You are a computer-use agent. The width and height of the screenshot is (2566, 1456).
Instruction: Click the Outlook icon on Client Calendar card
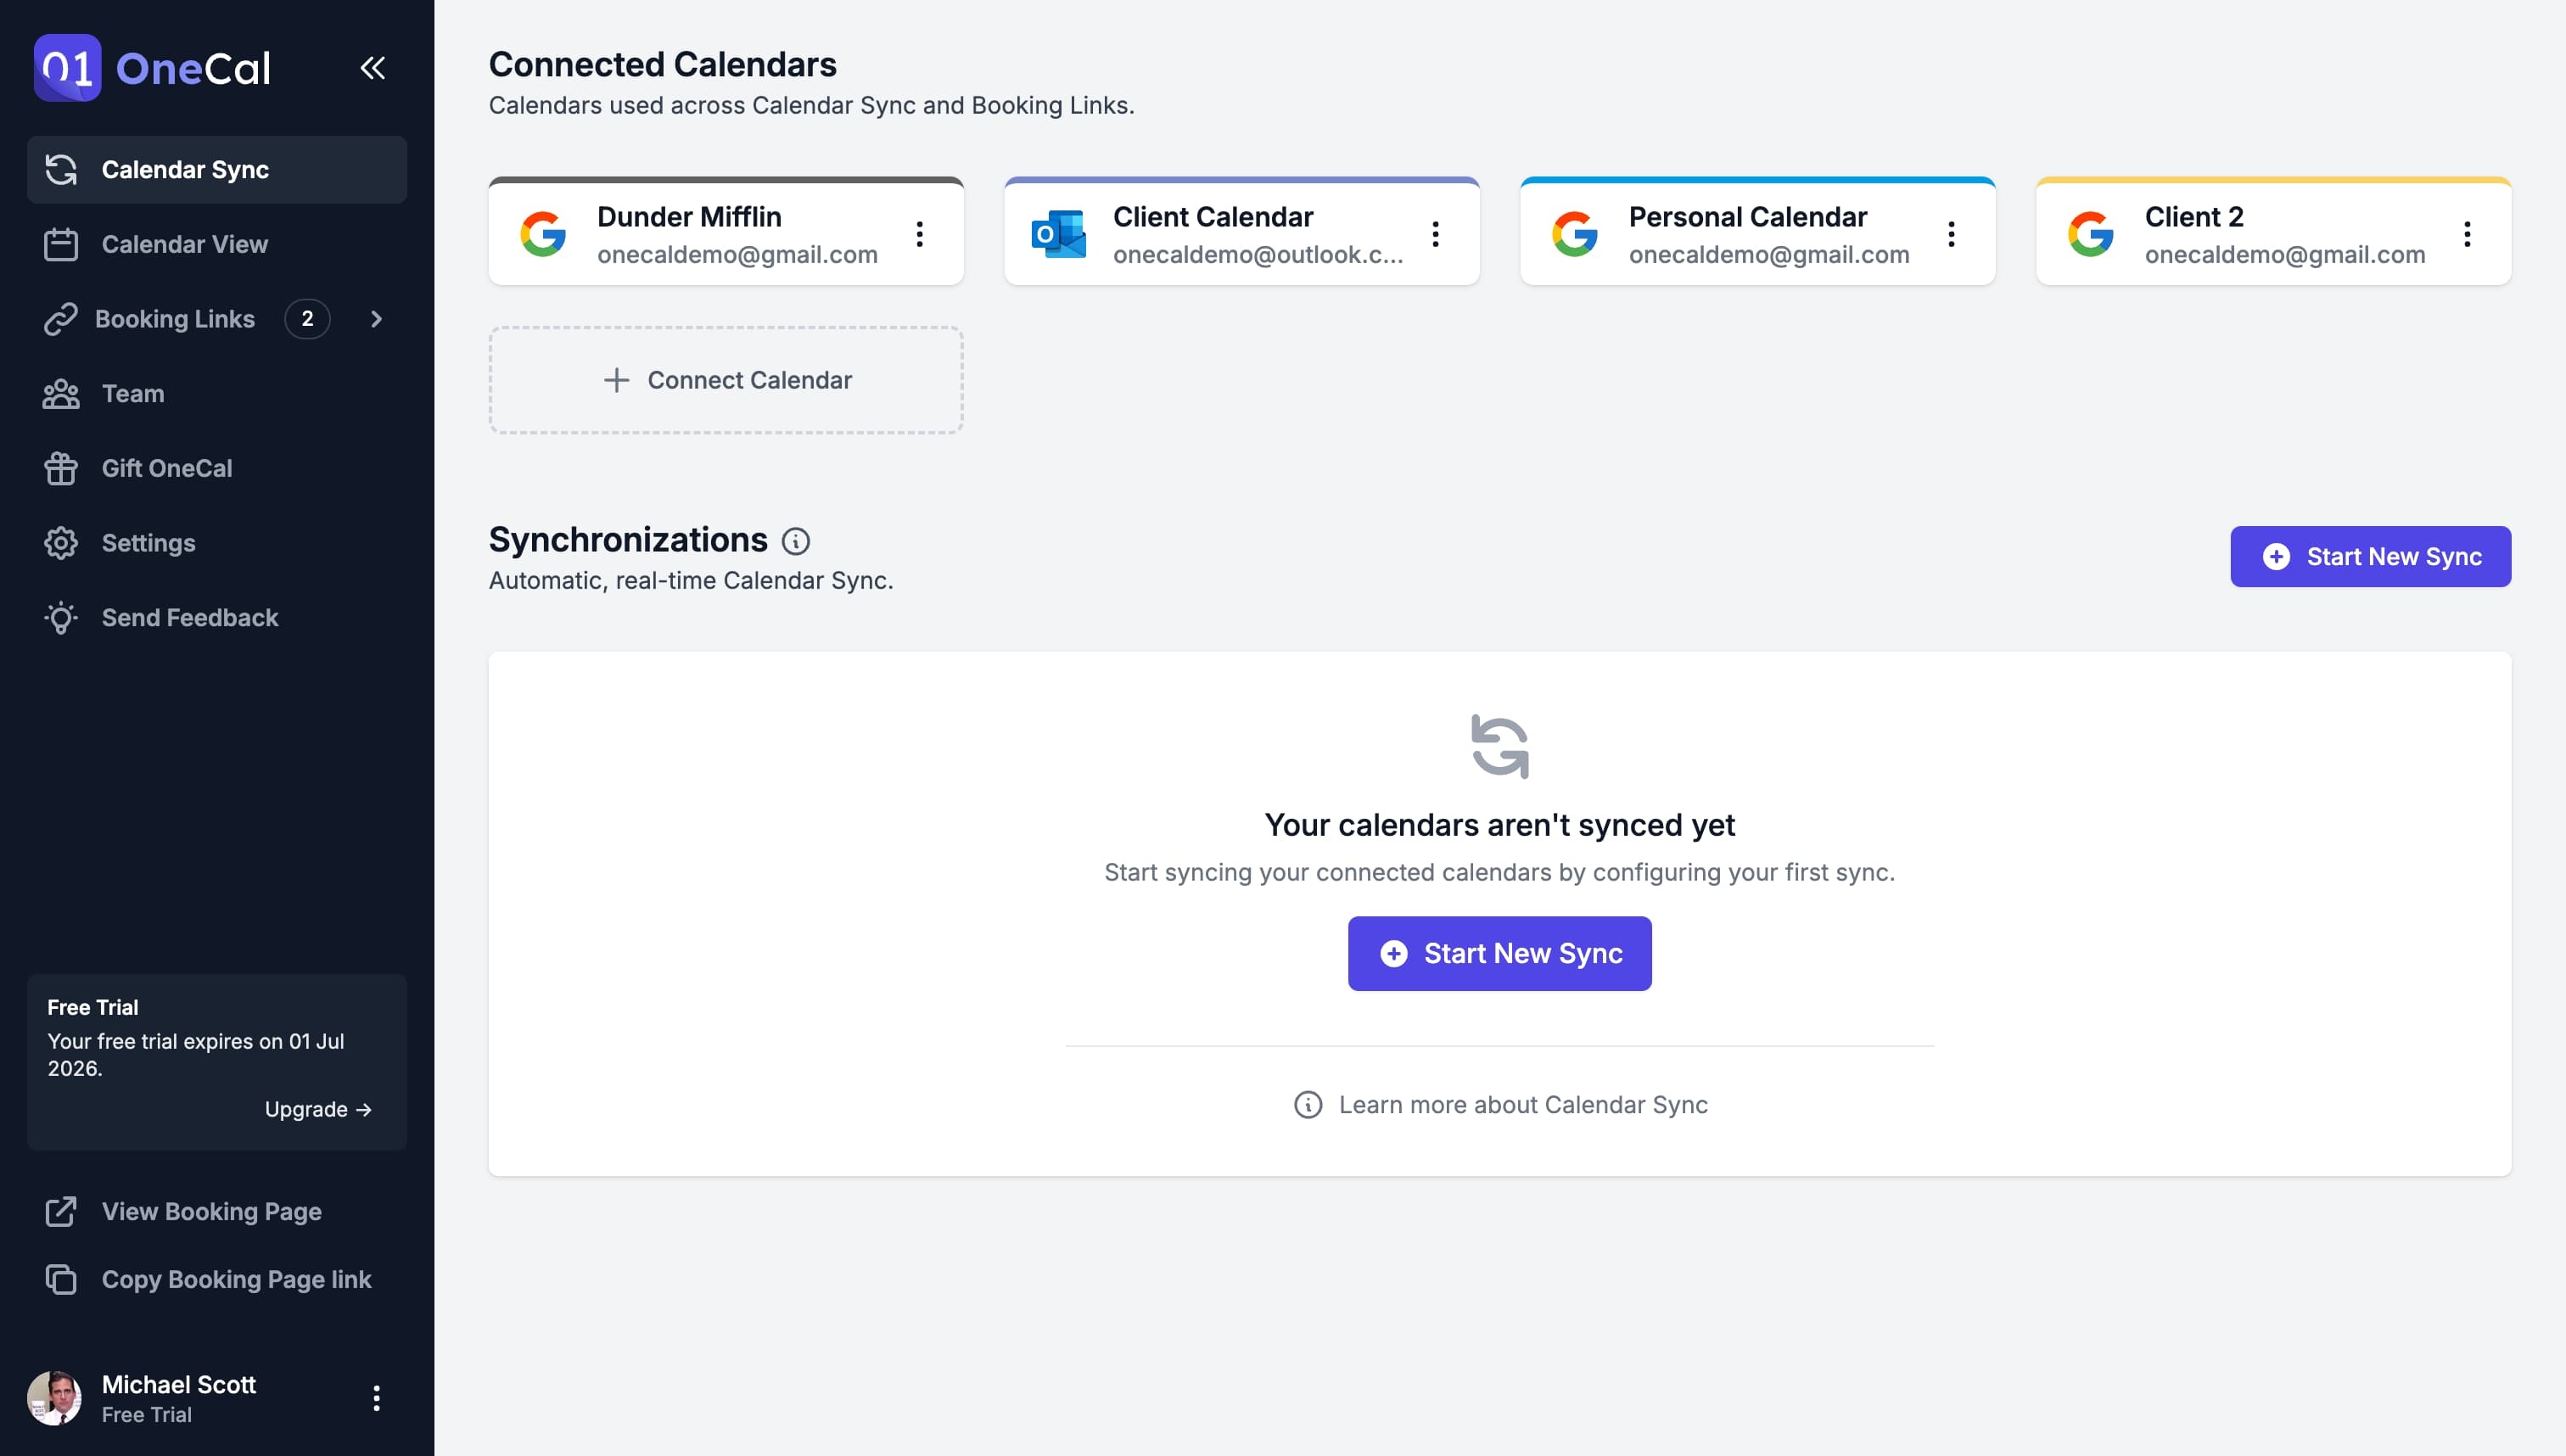[x=1058, y=234]
